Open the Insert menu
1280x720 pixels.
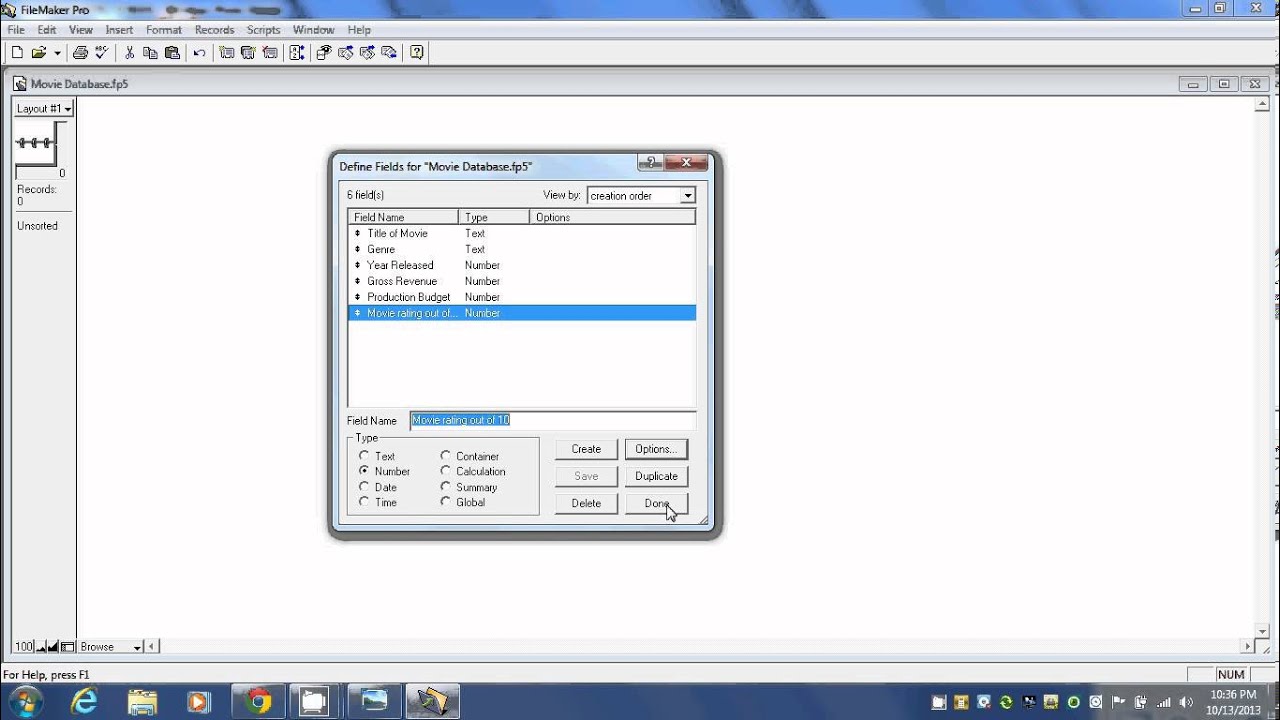119,30
